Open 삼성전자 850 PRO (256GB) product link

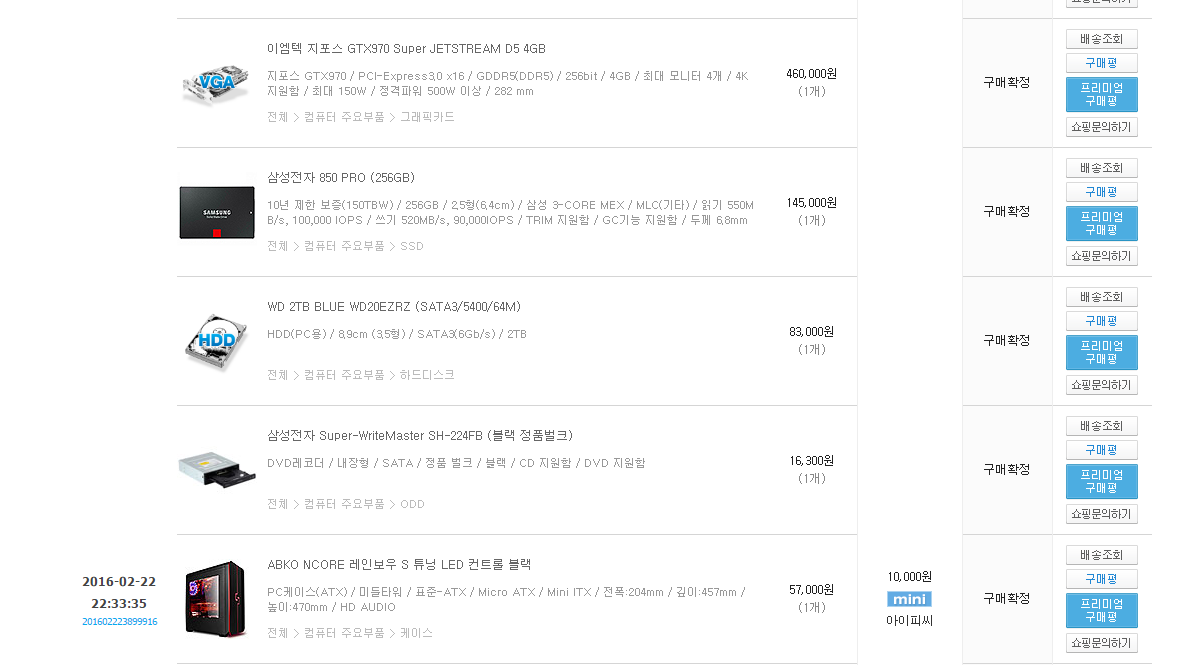[340, 178]
